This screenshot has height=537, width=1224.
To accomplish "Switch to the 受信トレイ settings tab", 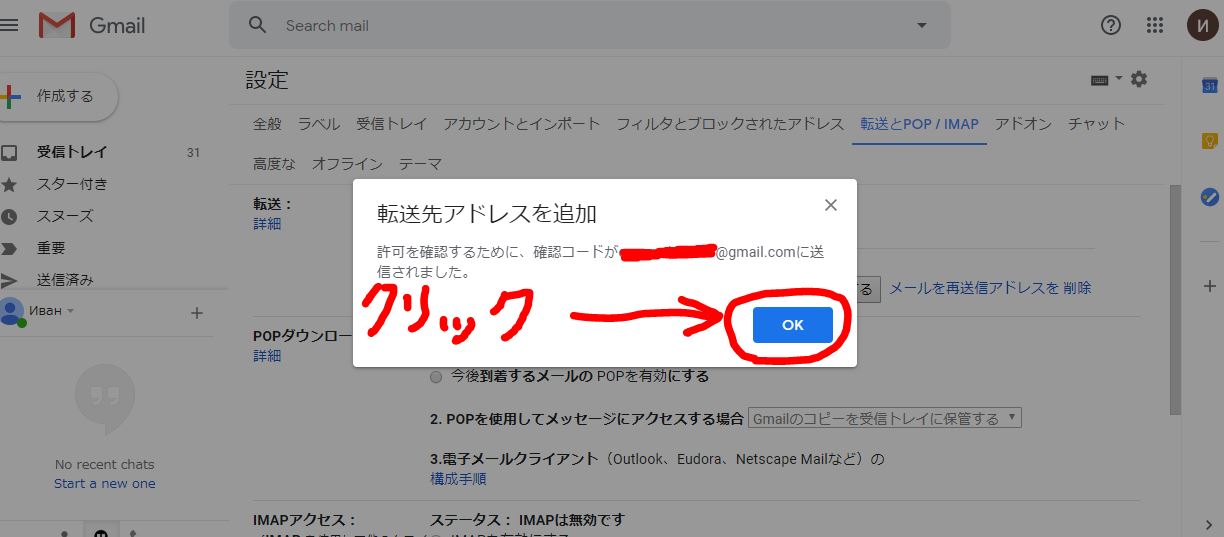I will click(392, 124).
